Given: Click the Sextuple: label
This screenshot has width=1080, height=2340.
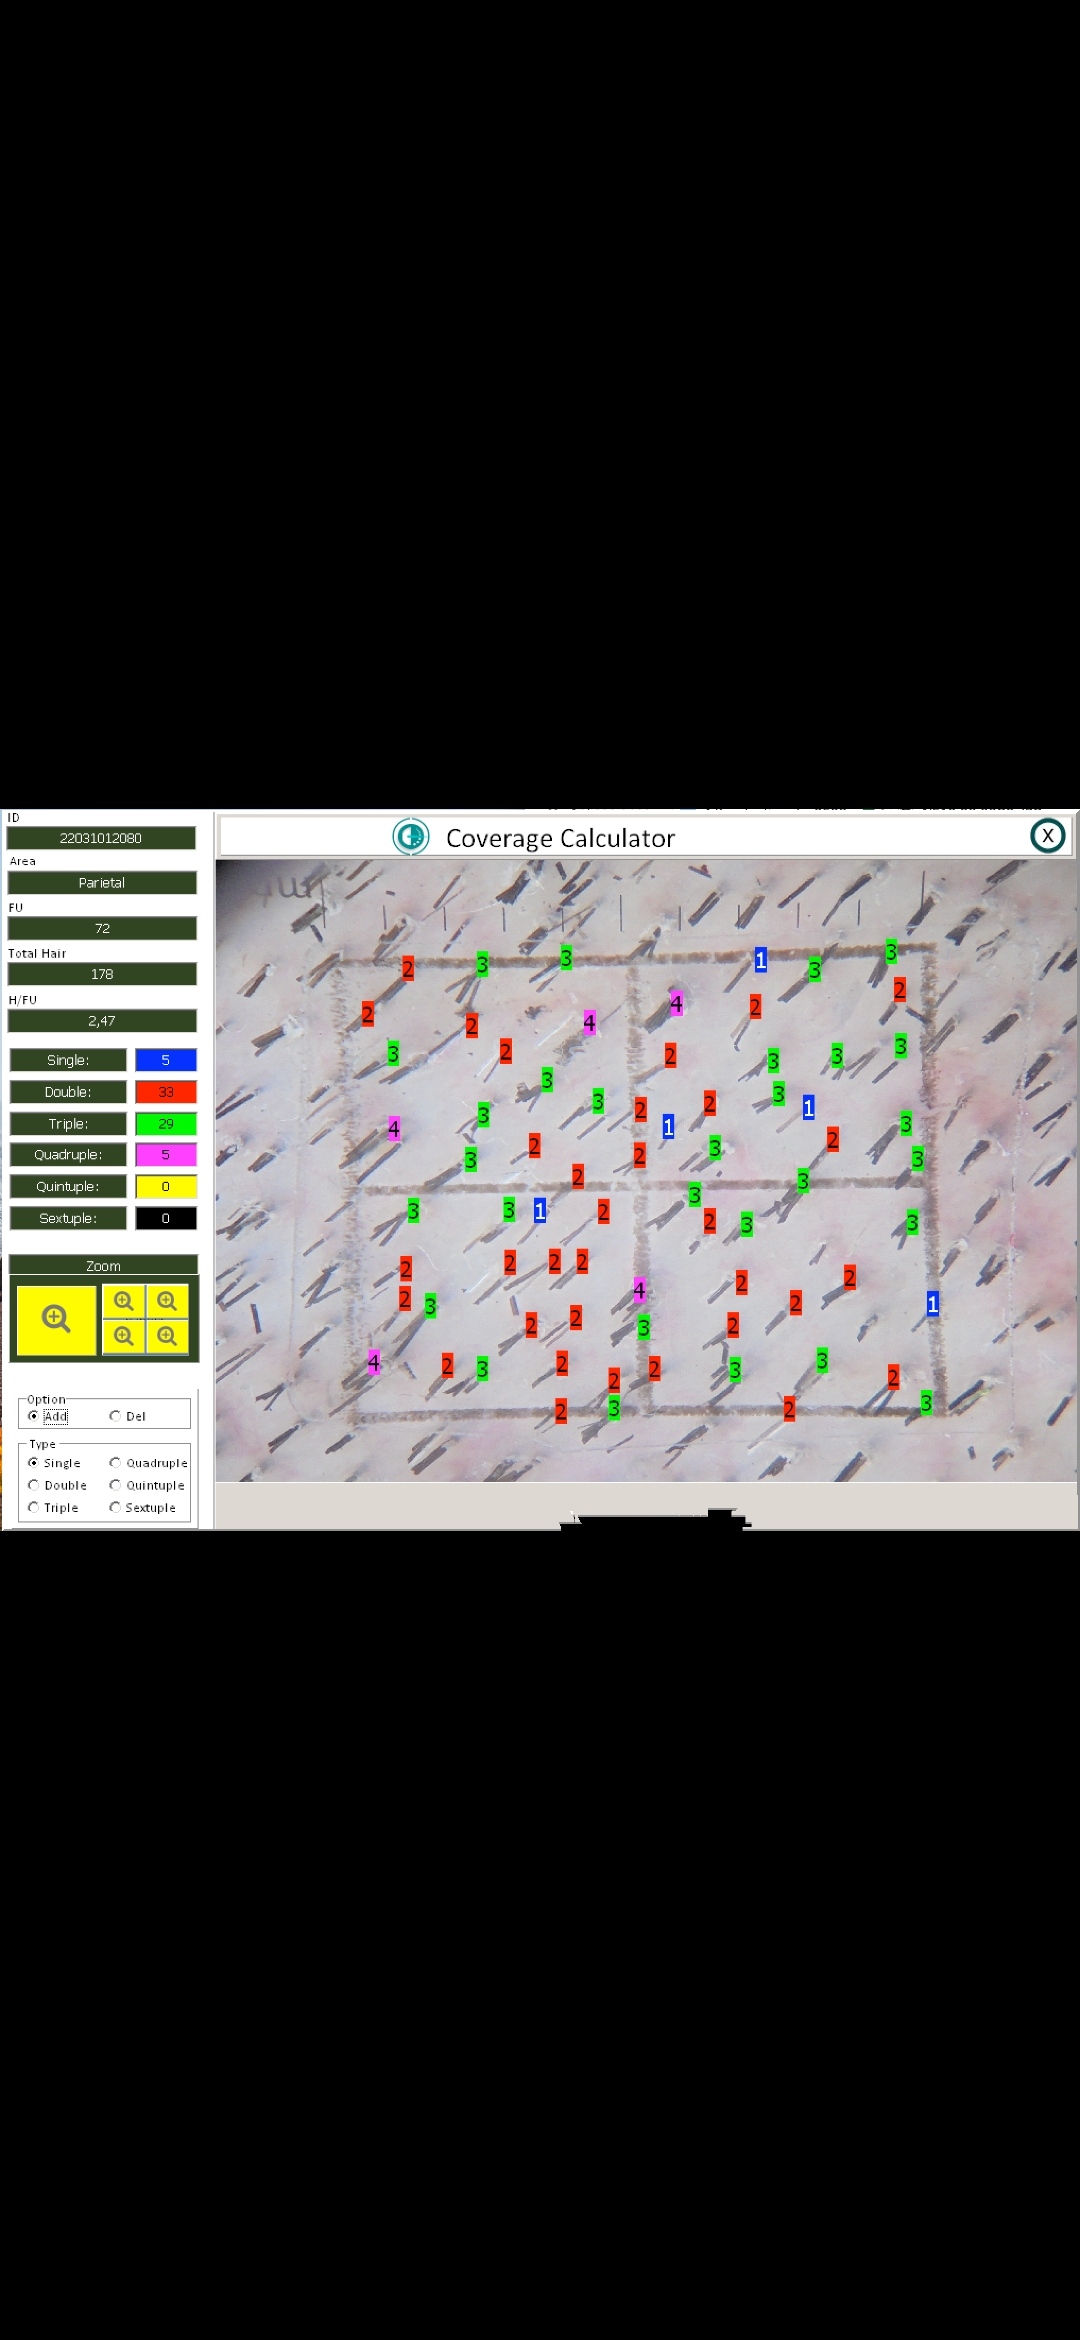Looking at the screenshot, I should coord(68,1218).
